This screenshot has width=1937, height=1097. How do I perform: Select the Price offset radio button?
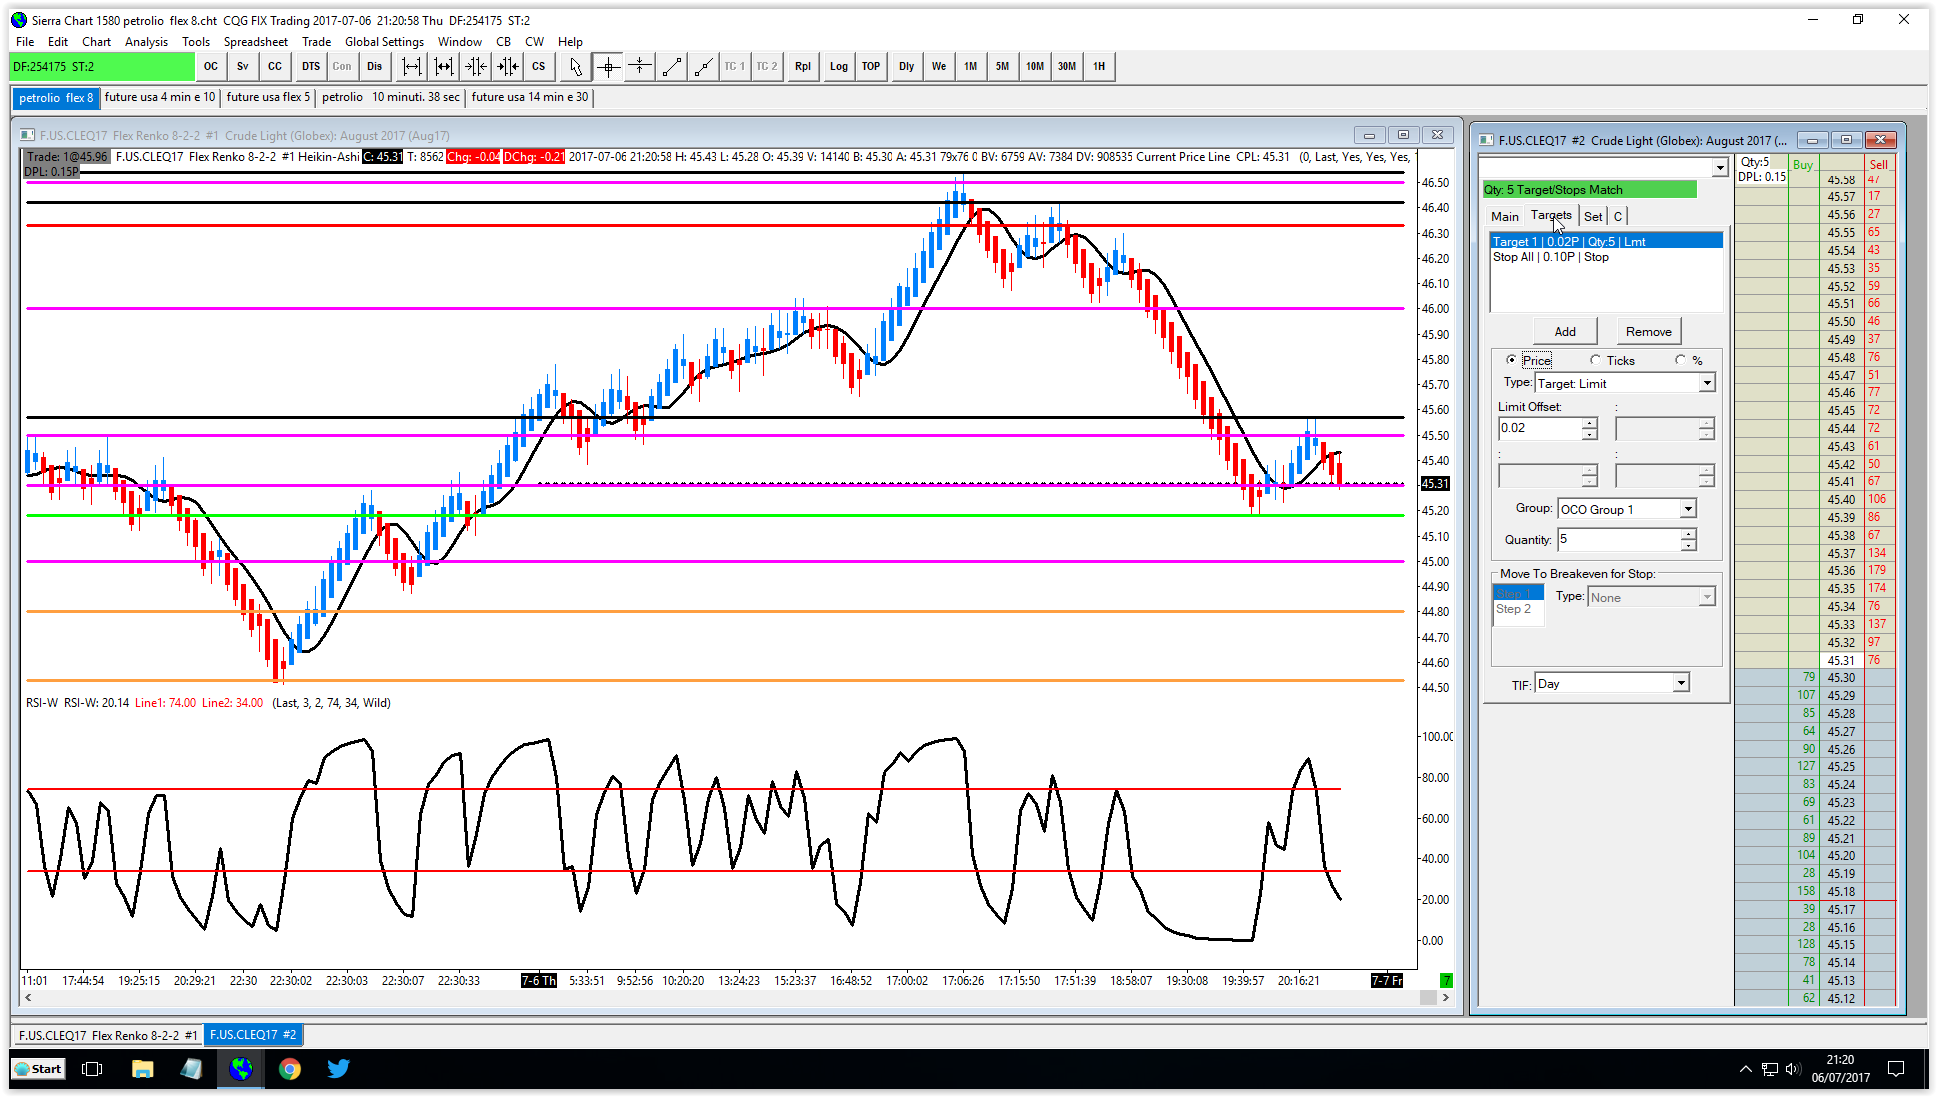tap(1511, 360)
